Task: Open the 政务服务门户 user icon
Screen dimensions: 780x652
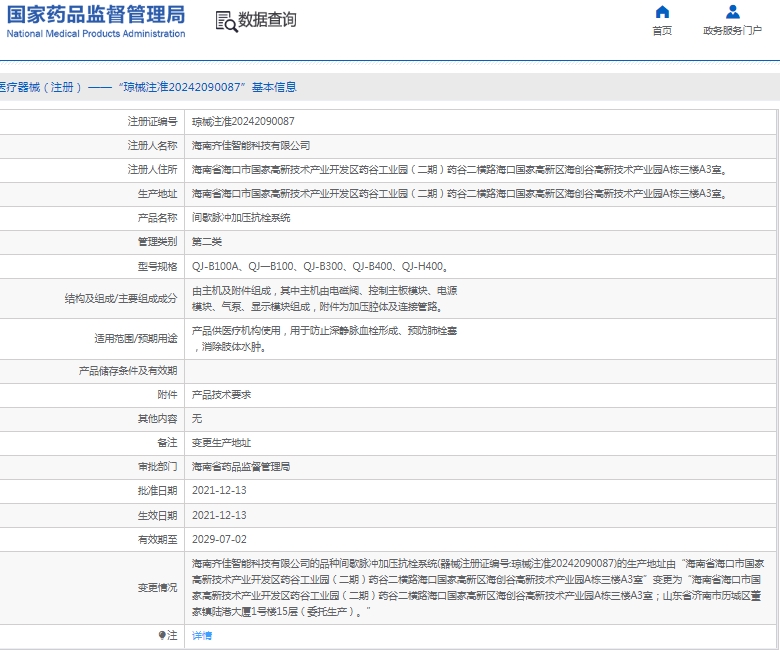Action: pos(732,11)
